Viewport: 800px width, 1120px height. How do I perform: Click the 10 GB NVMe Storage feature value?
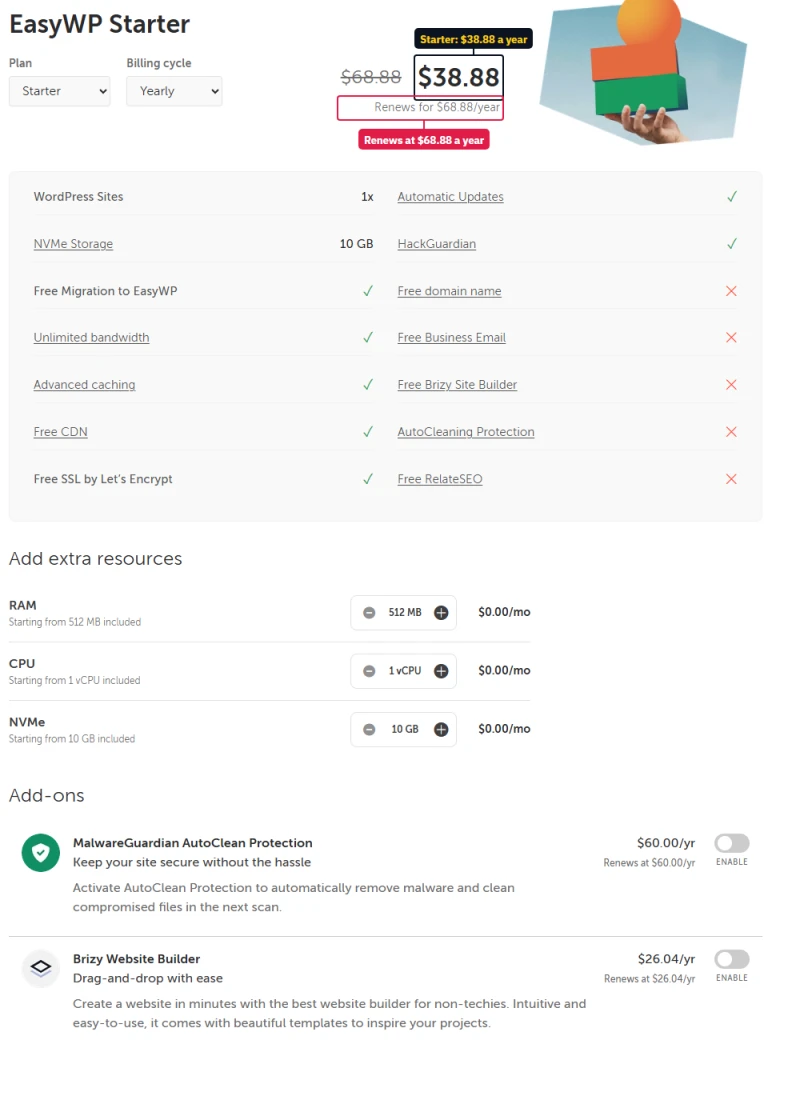point(356,244)
